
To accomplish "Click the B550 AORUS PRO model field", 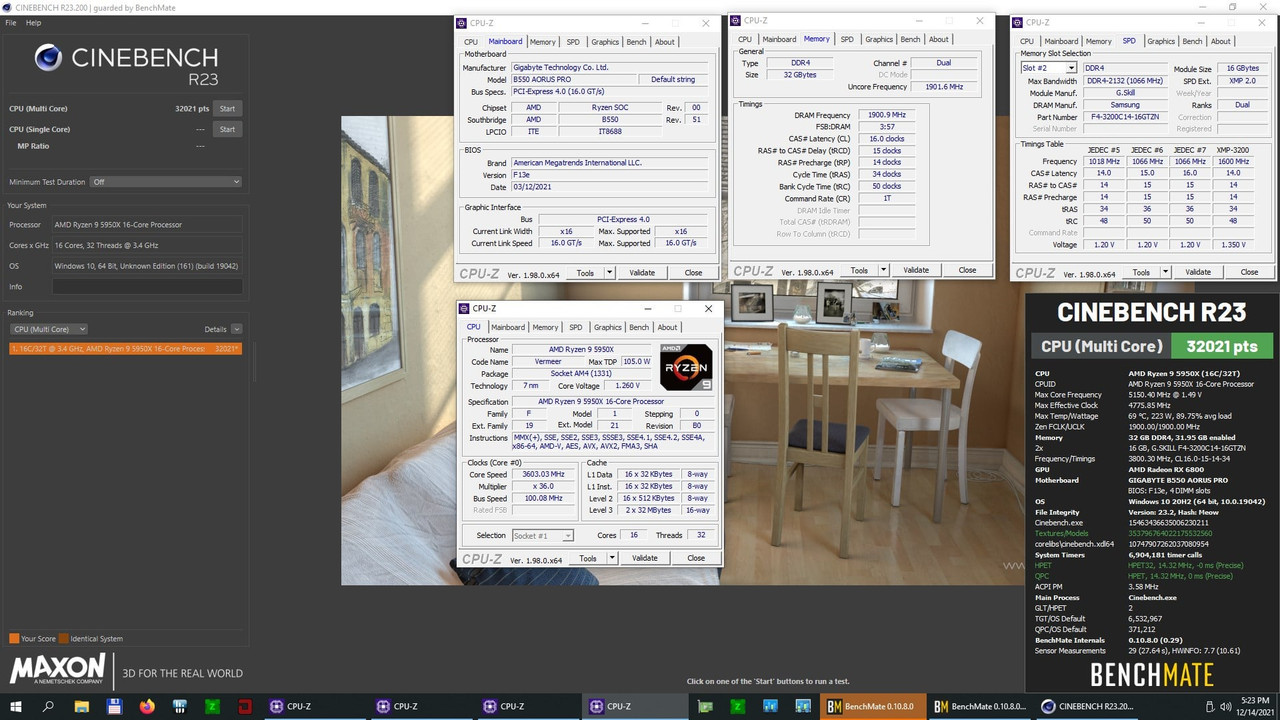I will 575,80.
